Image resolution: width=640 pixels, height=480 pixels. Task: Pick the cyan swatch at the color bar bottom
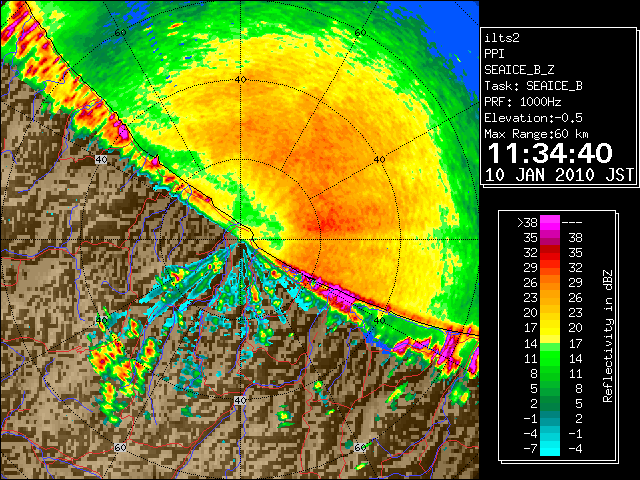[550, 449]
